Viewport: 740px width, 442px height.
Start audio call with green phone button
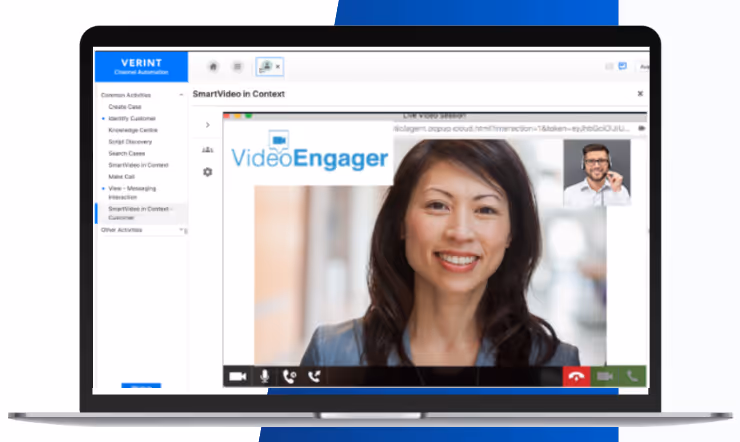click(x=632, y=376)
